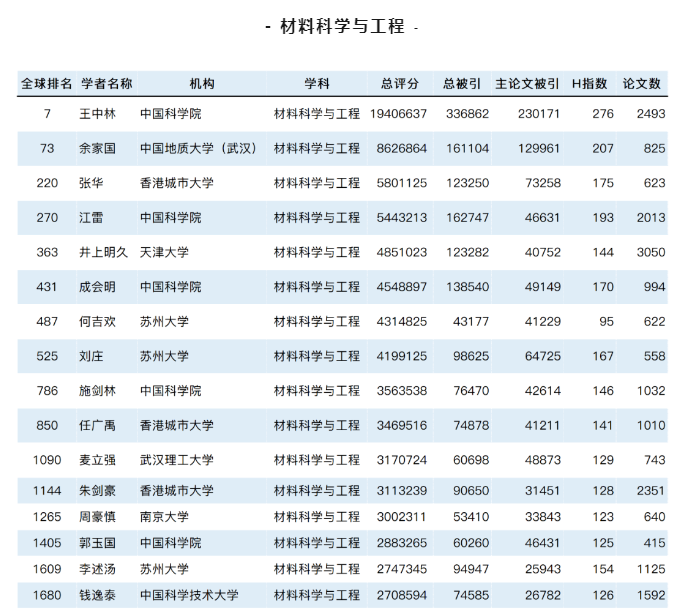
Task: Click H-index value 276
Action: coord(603,114)
